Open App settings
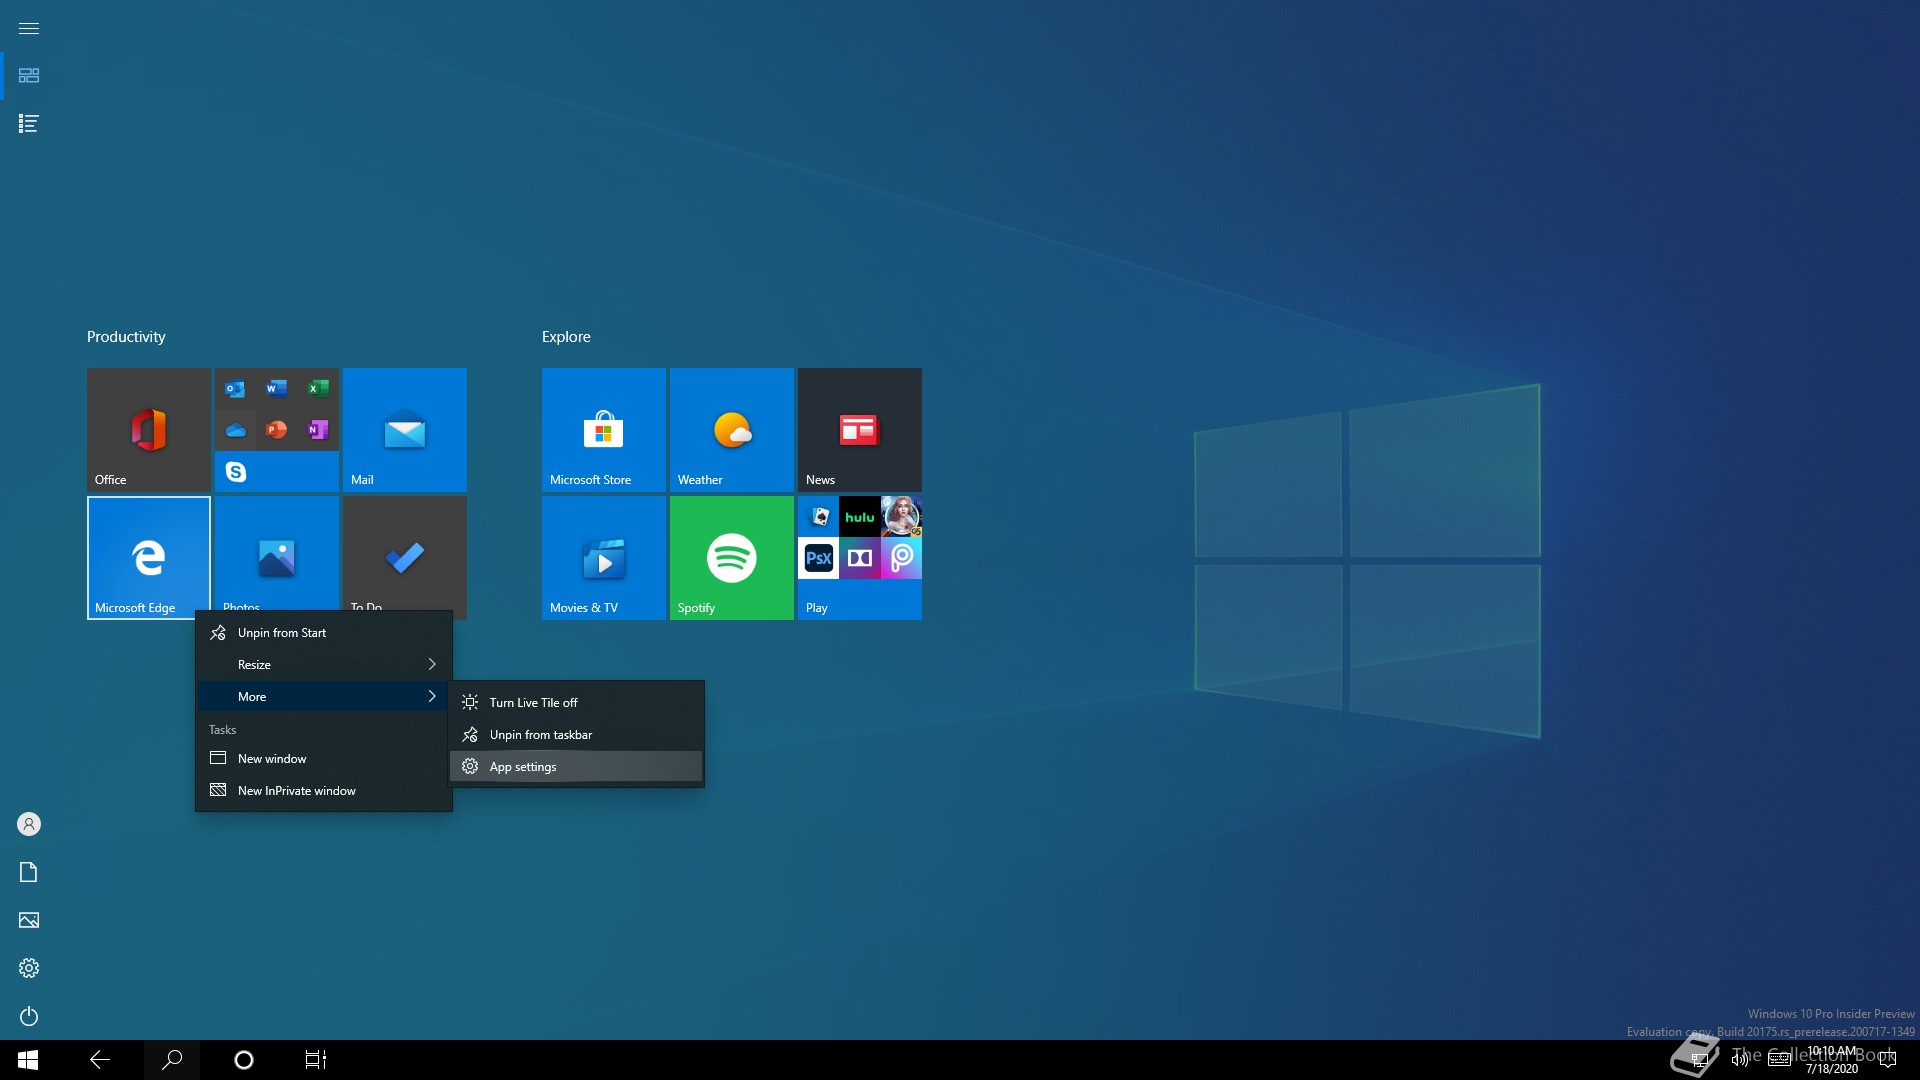 [x=576, y=767]
